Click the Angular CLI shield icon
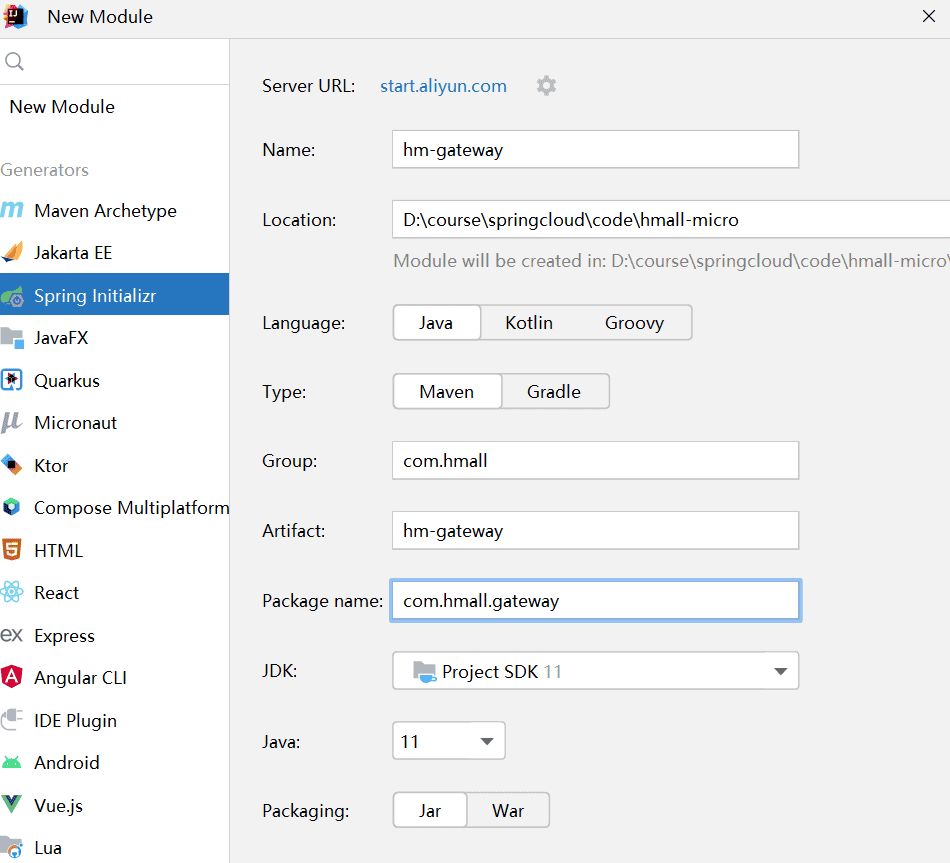The height and width of the screenshot is (863, 950). point(12,678)
